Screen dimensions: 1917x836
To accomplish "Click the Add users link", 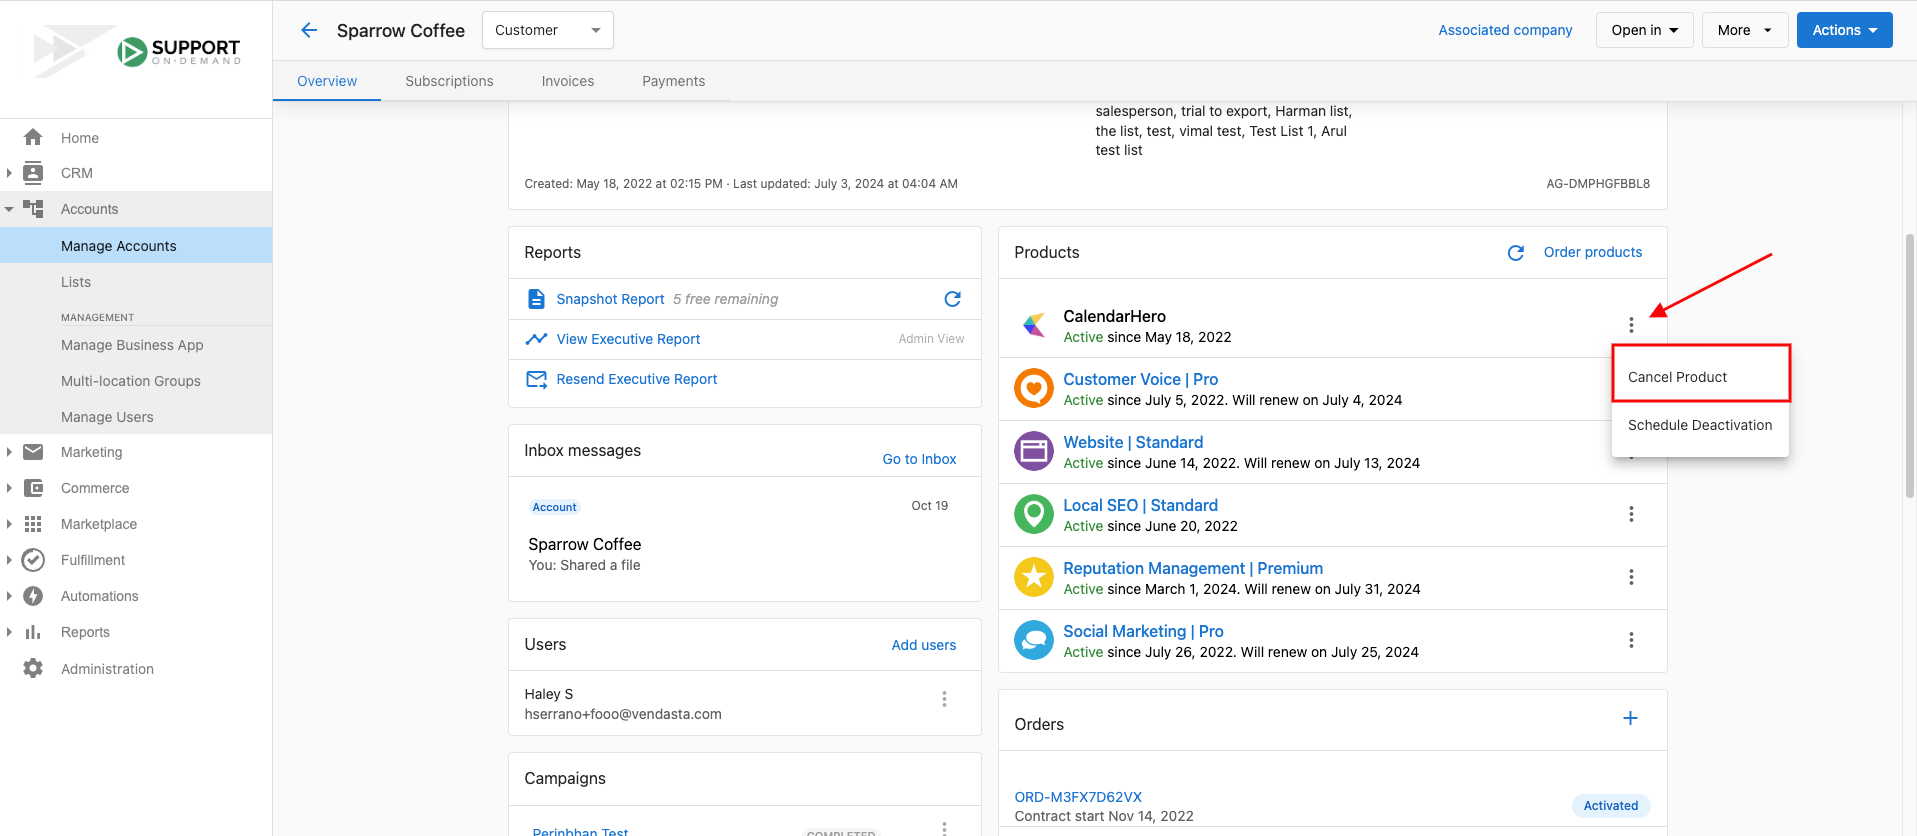I will point(923,645).
